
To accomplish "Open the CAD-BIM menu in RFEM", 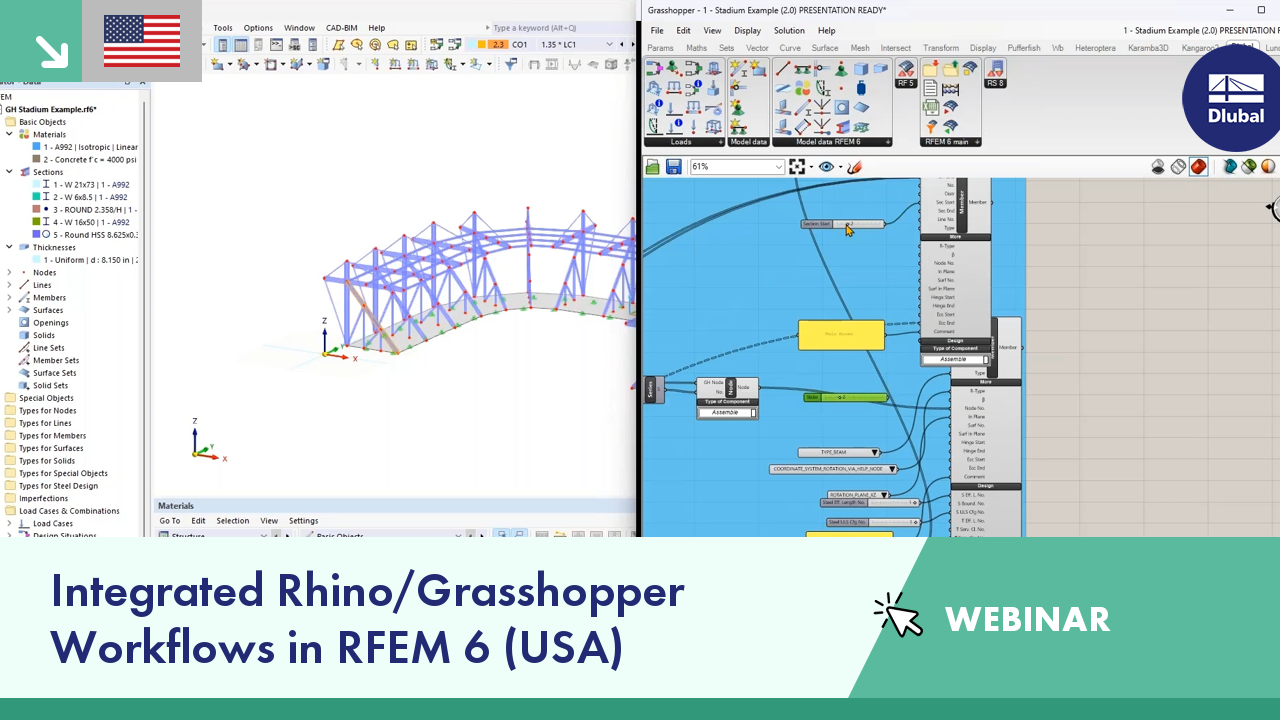I will [x=340, y=27].
